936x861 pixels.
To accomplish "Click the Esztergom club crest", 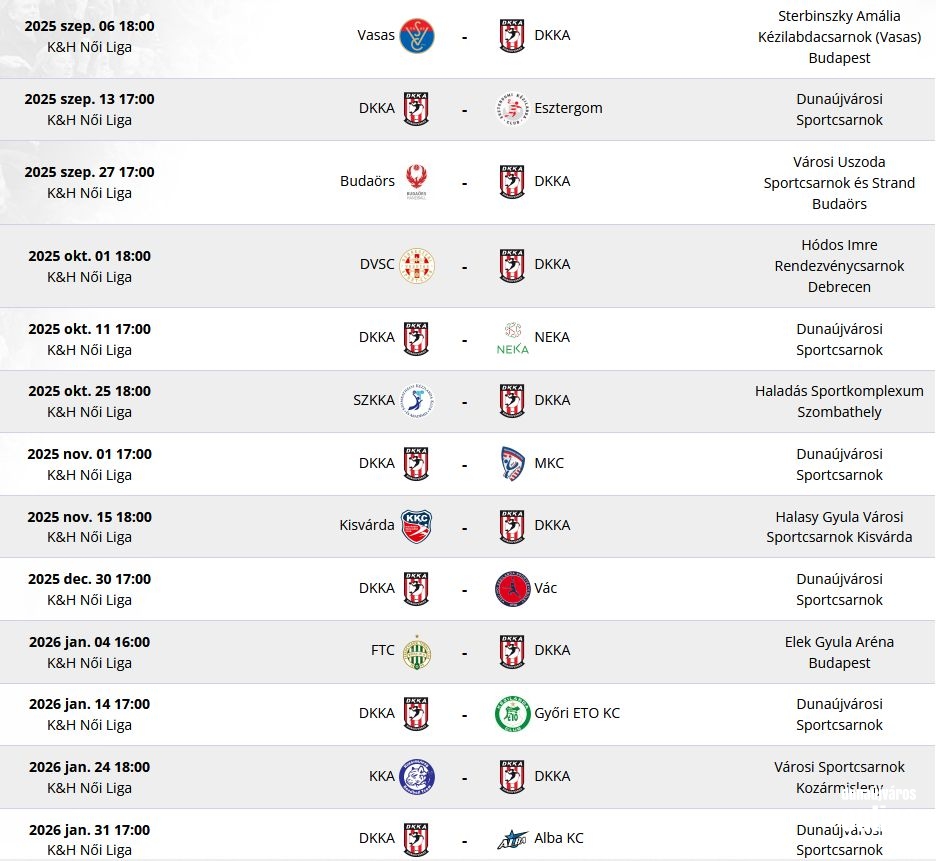I will 512,109.
